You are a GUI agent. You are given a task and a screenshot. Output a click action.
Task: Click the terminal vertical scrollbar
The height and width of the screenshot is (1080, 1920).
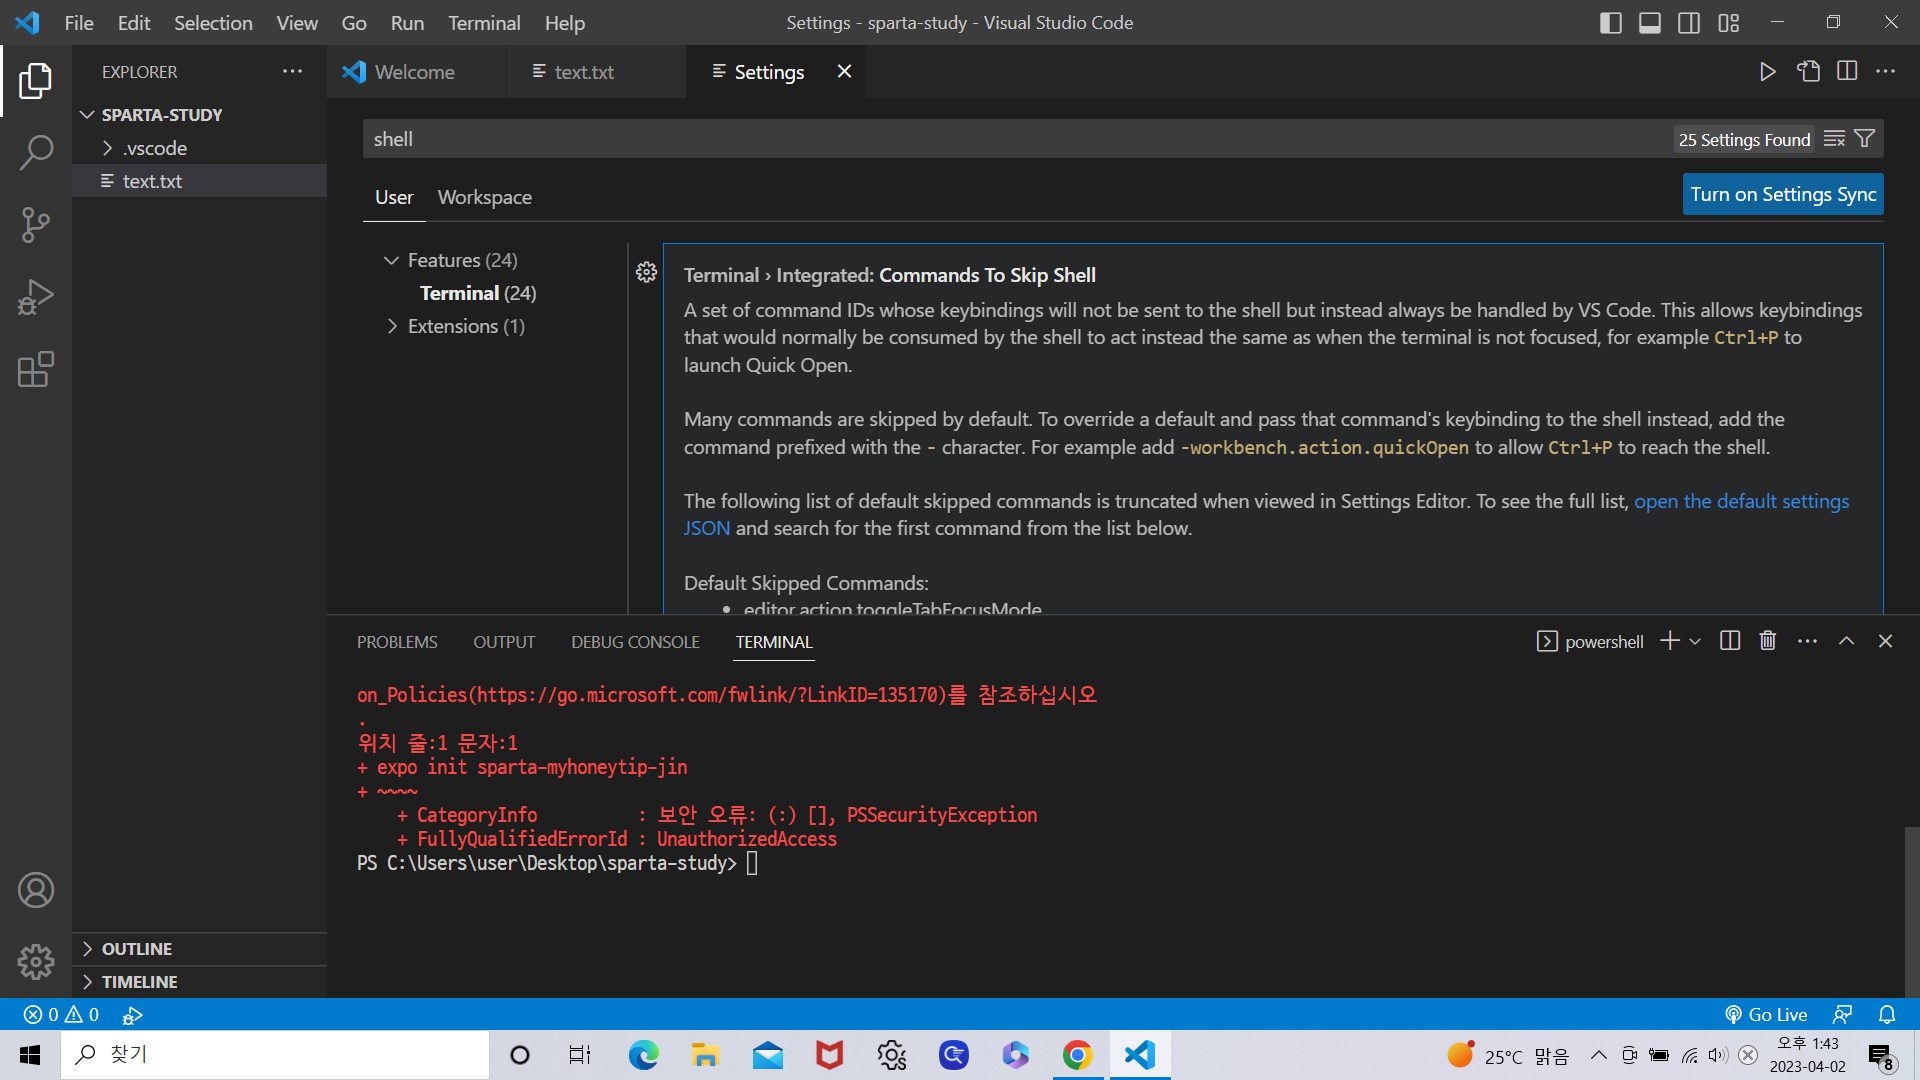coord(1912,910)
